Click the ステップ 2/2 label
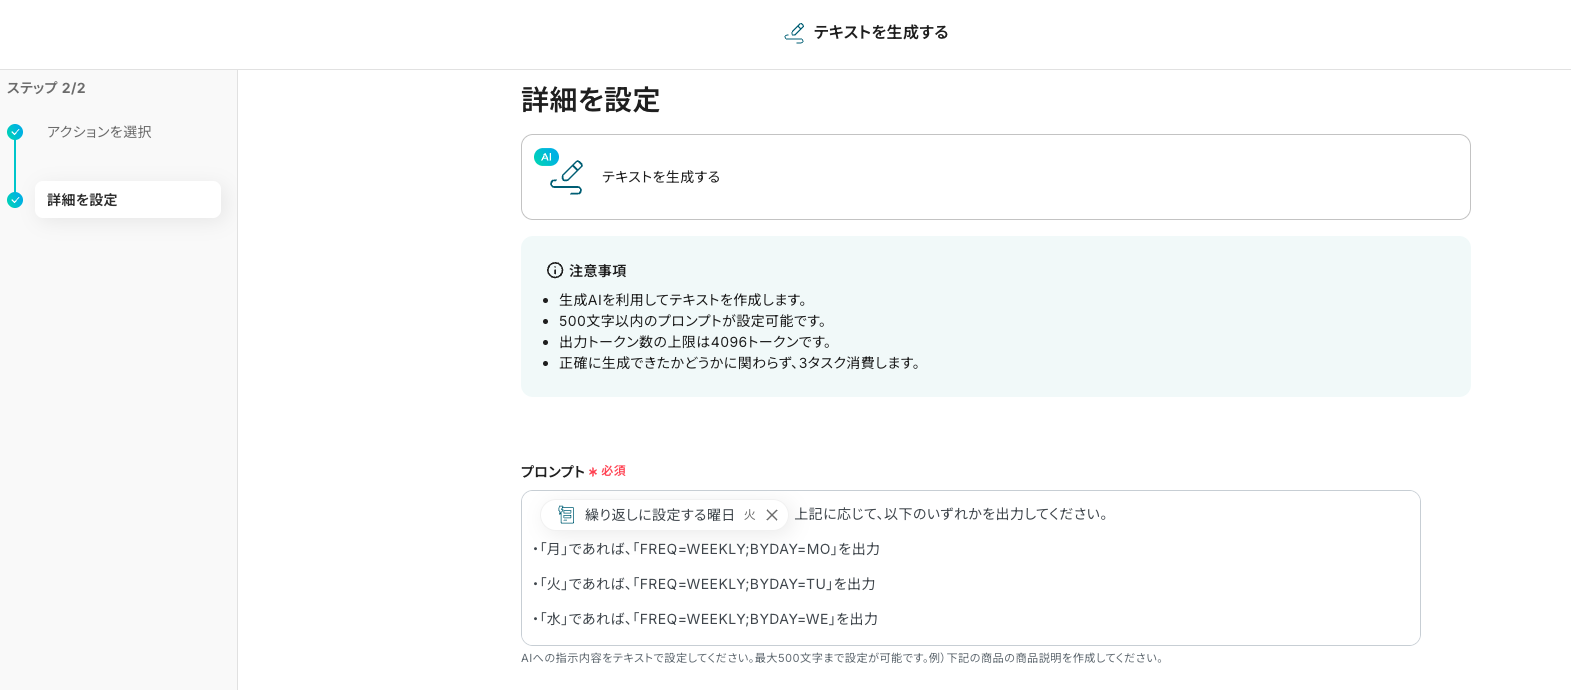Image resolution: width=1571 pixels, height=690 pixels. pyautogui.click(x=46, y=88)
